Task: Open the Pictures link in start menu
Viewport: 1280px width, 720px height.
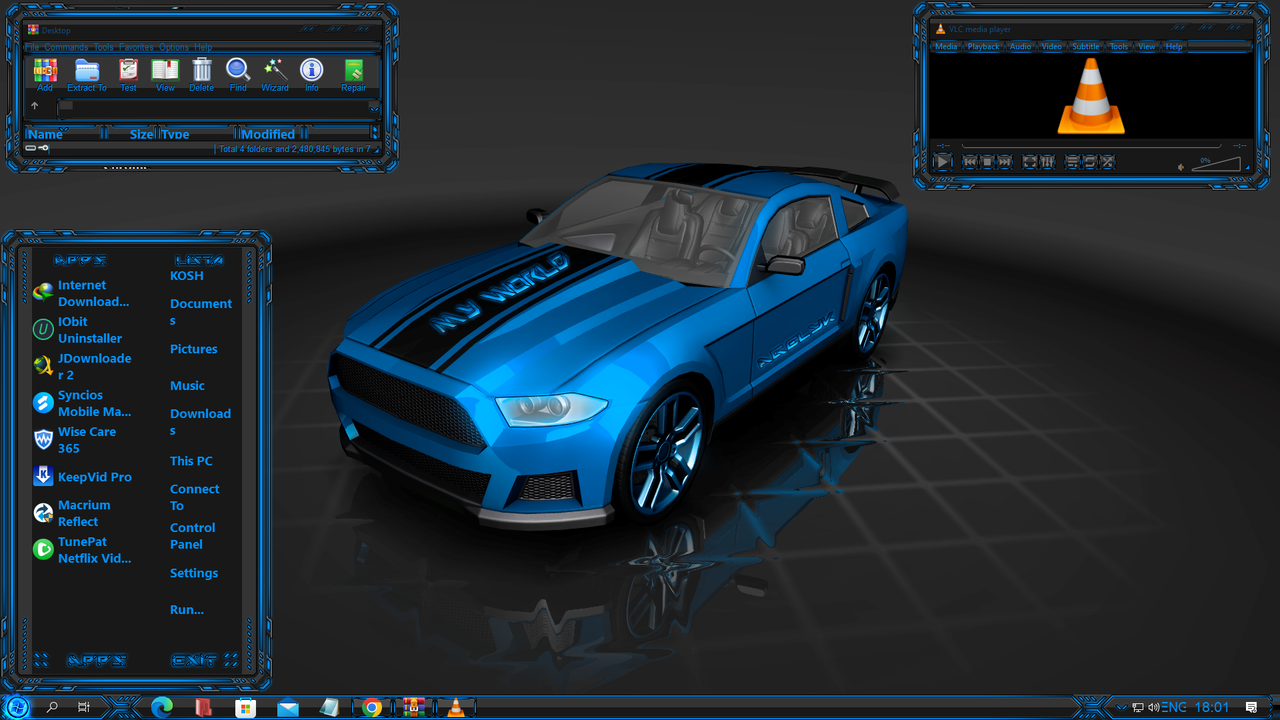Action: [x=194, y=349]
